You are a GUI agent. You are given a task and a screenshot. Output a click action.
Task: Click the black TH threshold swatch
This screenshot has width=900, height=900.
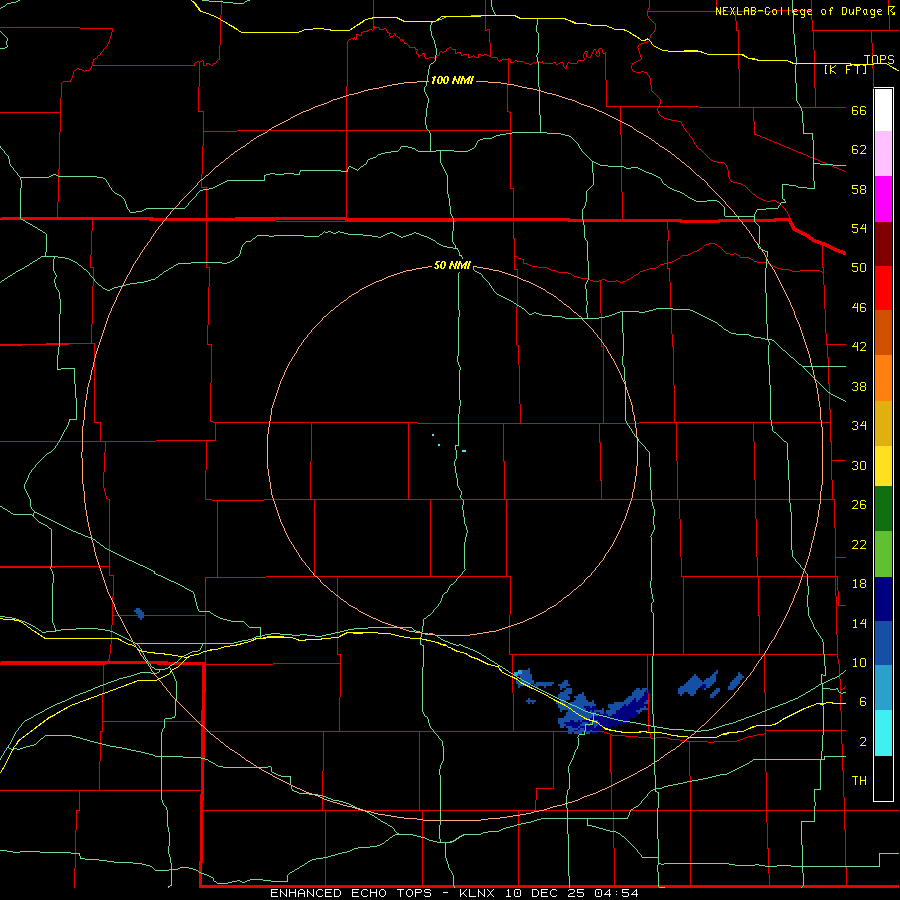[883, 778]
